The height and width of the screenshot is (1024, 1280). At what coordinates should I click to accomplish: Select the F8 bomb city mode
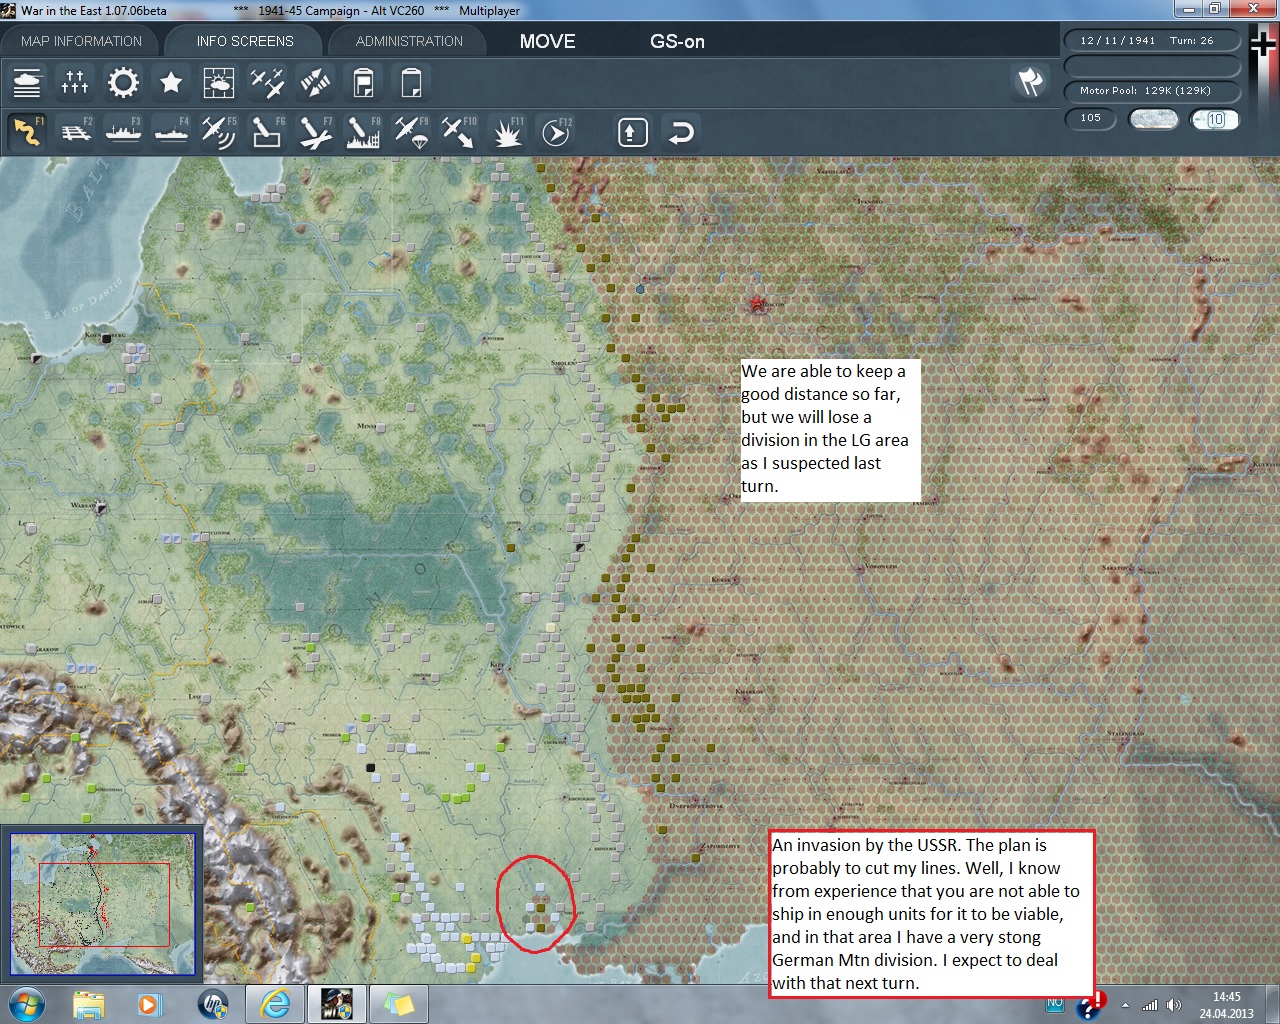coord(363,132)
